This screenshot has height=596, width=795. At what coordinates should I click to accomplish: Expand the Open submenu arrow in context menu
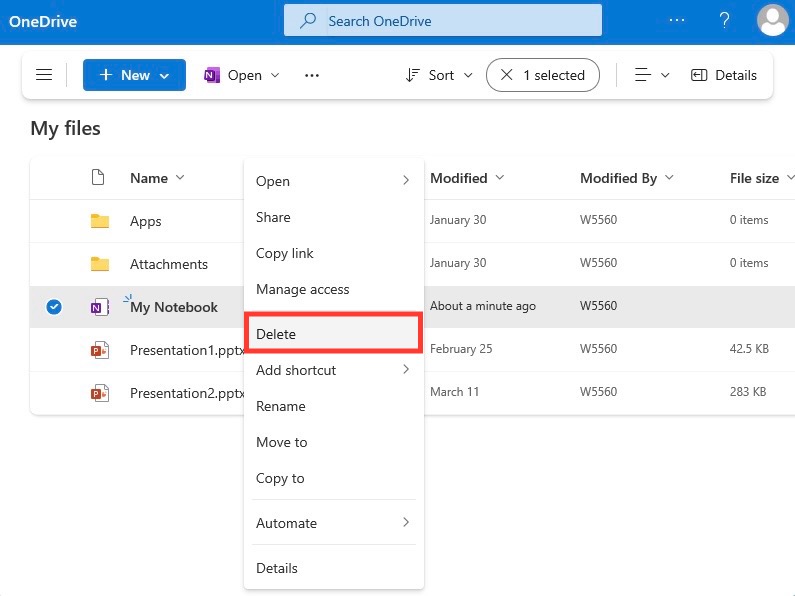406,180
